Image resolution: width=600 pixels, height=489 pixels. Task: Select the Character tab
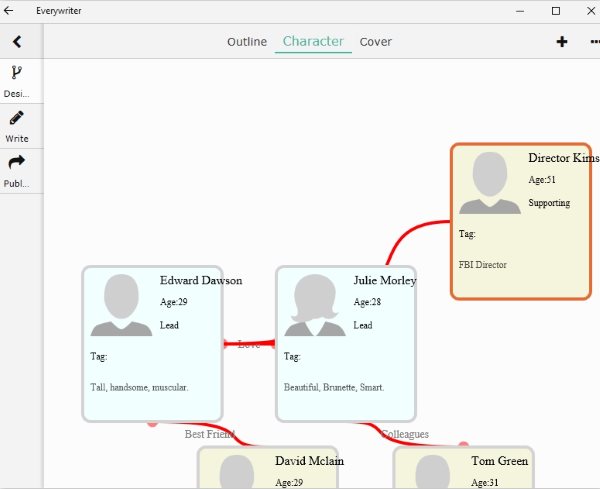(313, 42)
